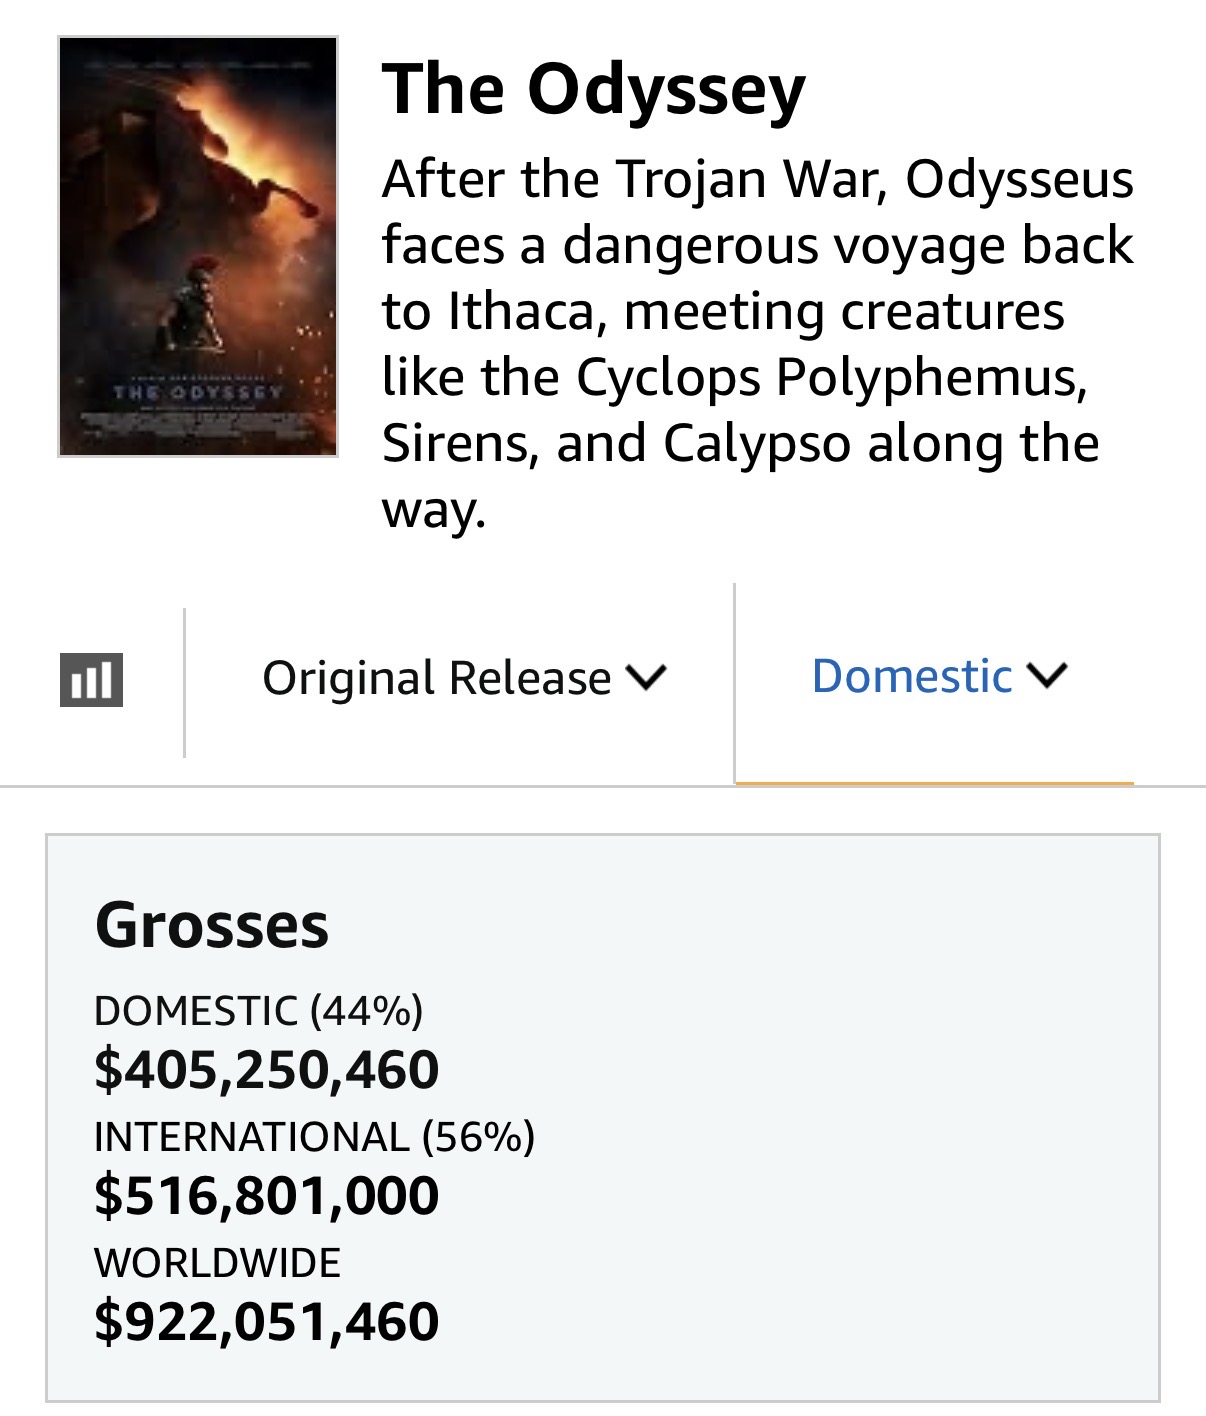Click the orange underline below Domestic tab
This screenshot has height=1416, width=1206.
pyautogui.click(x=935, y=783)
